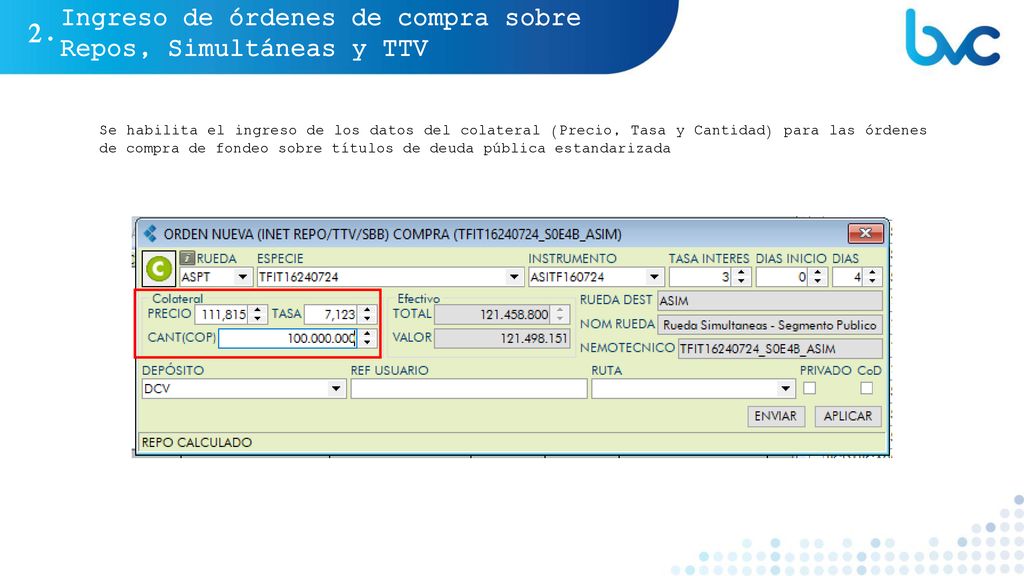Click the REPO CALCULADO status text
This screenshot has width=1024, height=576.
click(197, 442)
